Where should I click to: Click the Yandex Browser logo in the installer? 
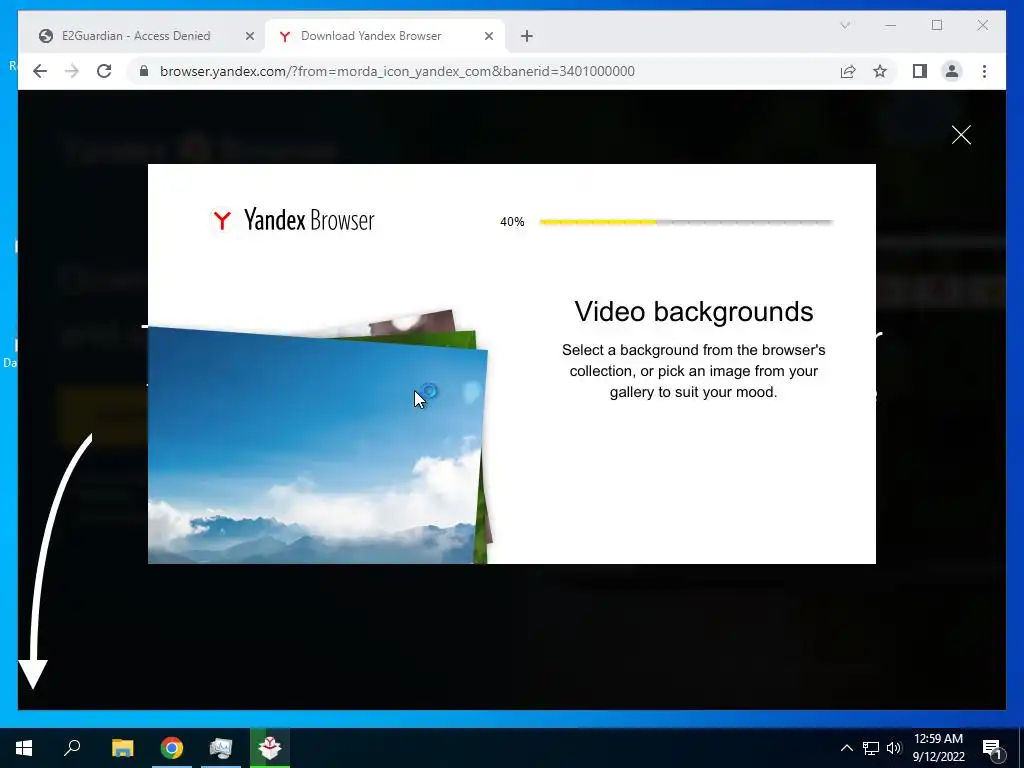pyautogui.click(x=293, y=220)
